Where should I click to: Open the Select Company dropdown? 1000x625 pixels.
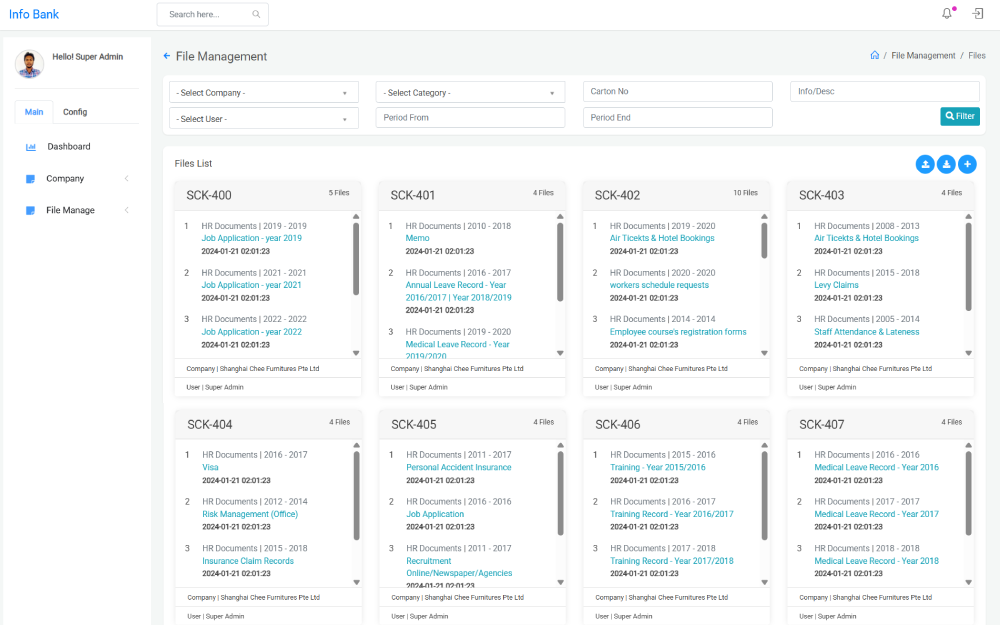pos(263,91)
